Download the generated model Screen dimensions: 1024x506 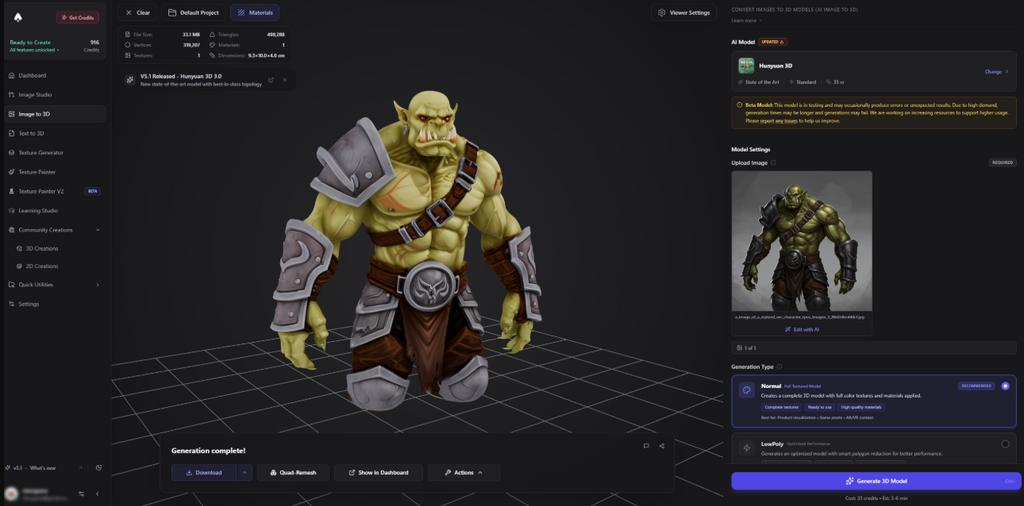tap(204, 473)
